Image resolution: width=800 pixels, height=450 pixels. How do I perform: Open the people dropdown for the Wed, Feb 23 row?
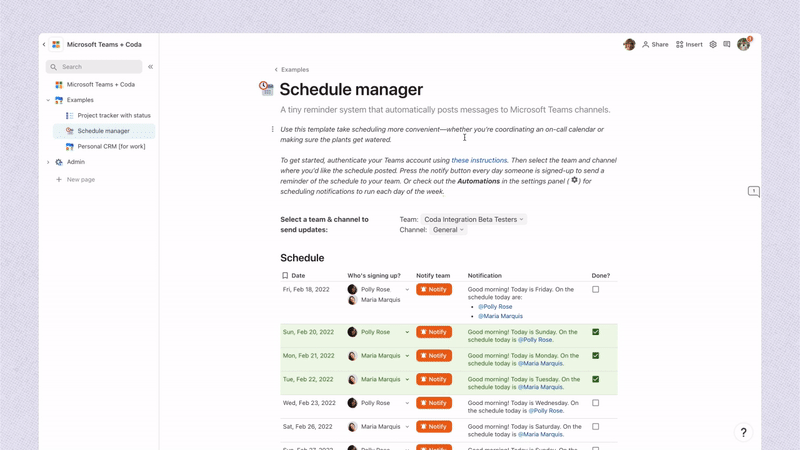(407, 403)
